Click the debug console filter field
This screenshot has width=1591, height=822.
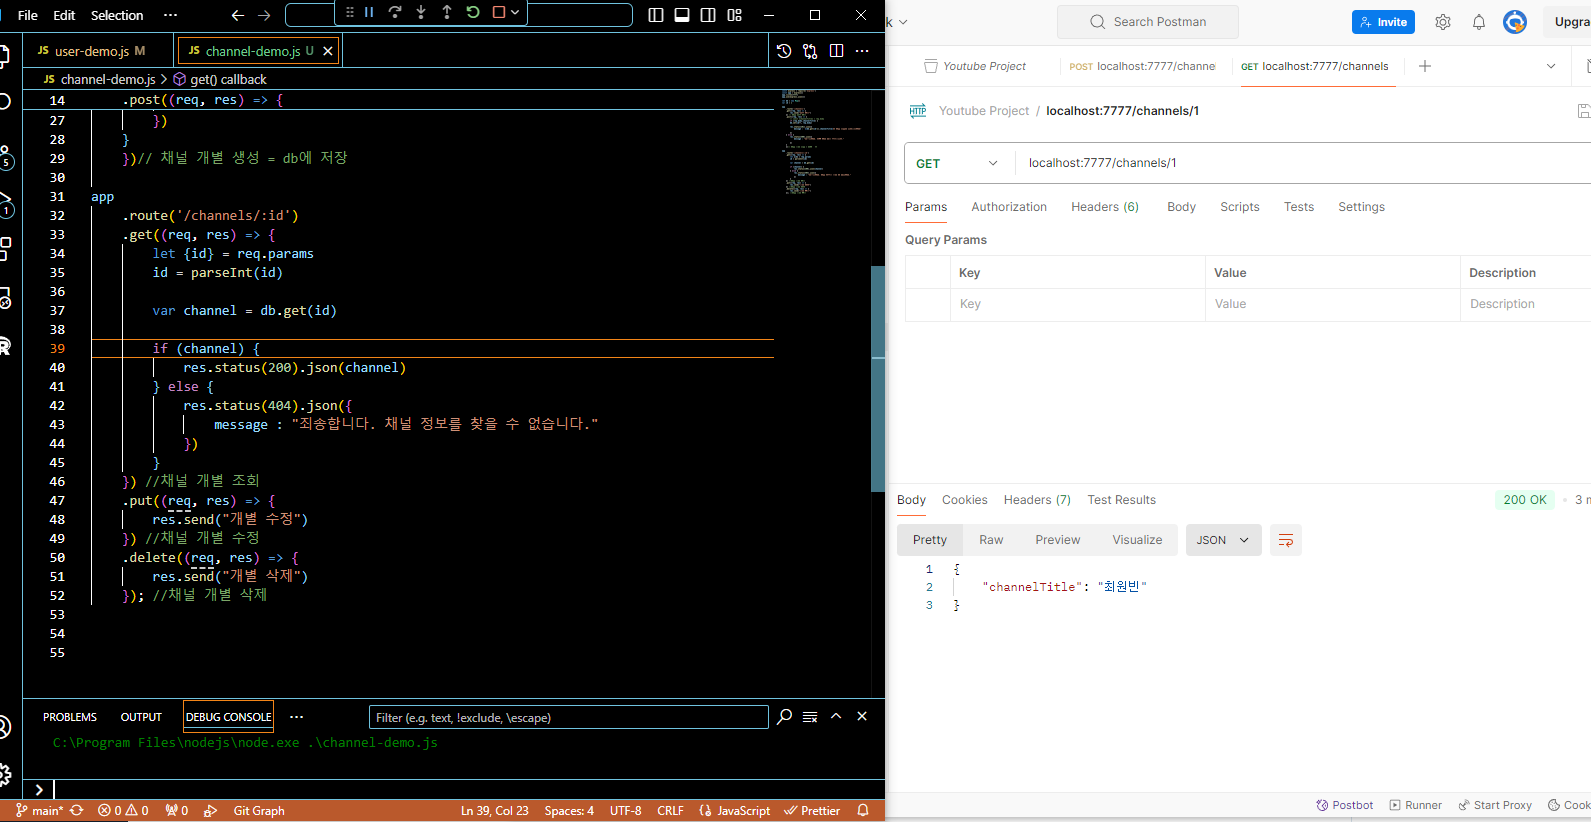(568, 717)
